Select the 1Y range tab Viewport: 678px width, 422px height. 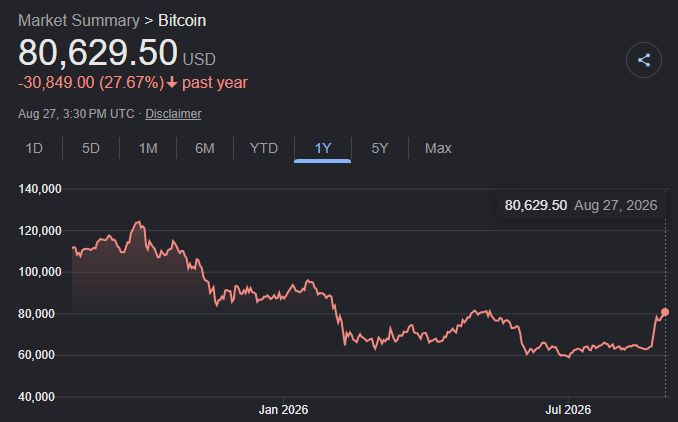(x=323, y=148)
